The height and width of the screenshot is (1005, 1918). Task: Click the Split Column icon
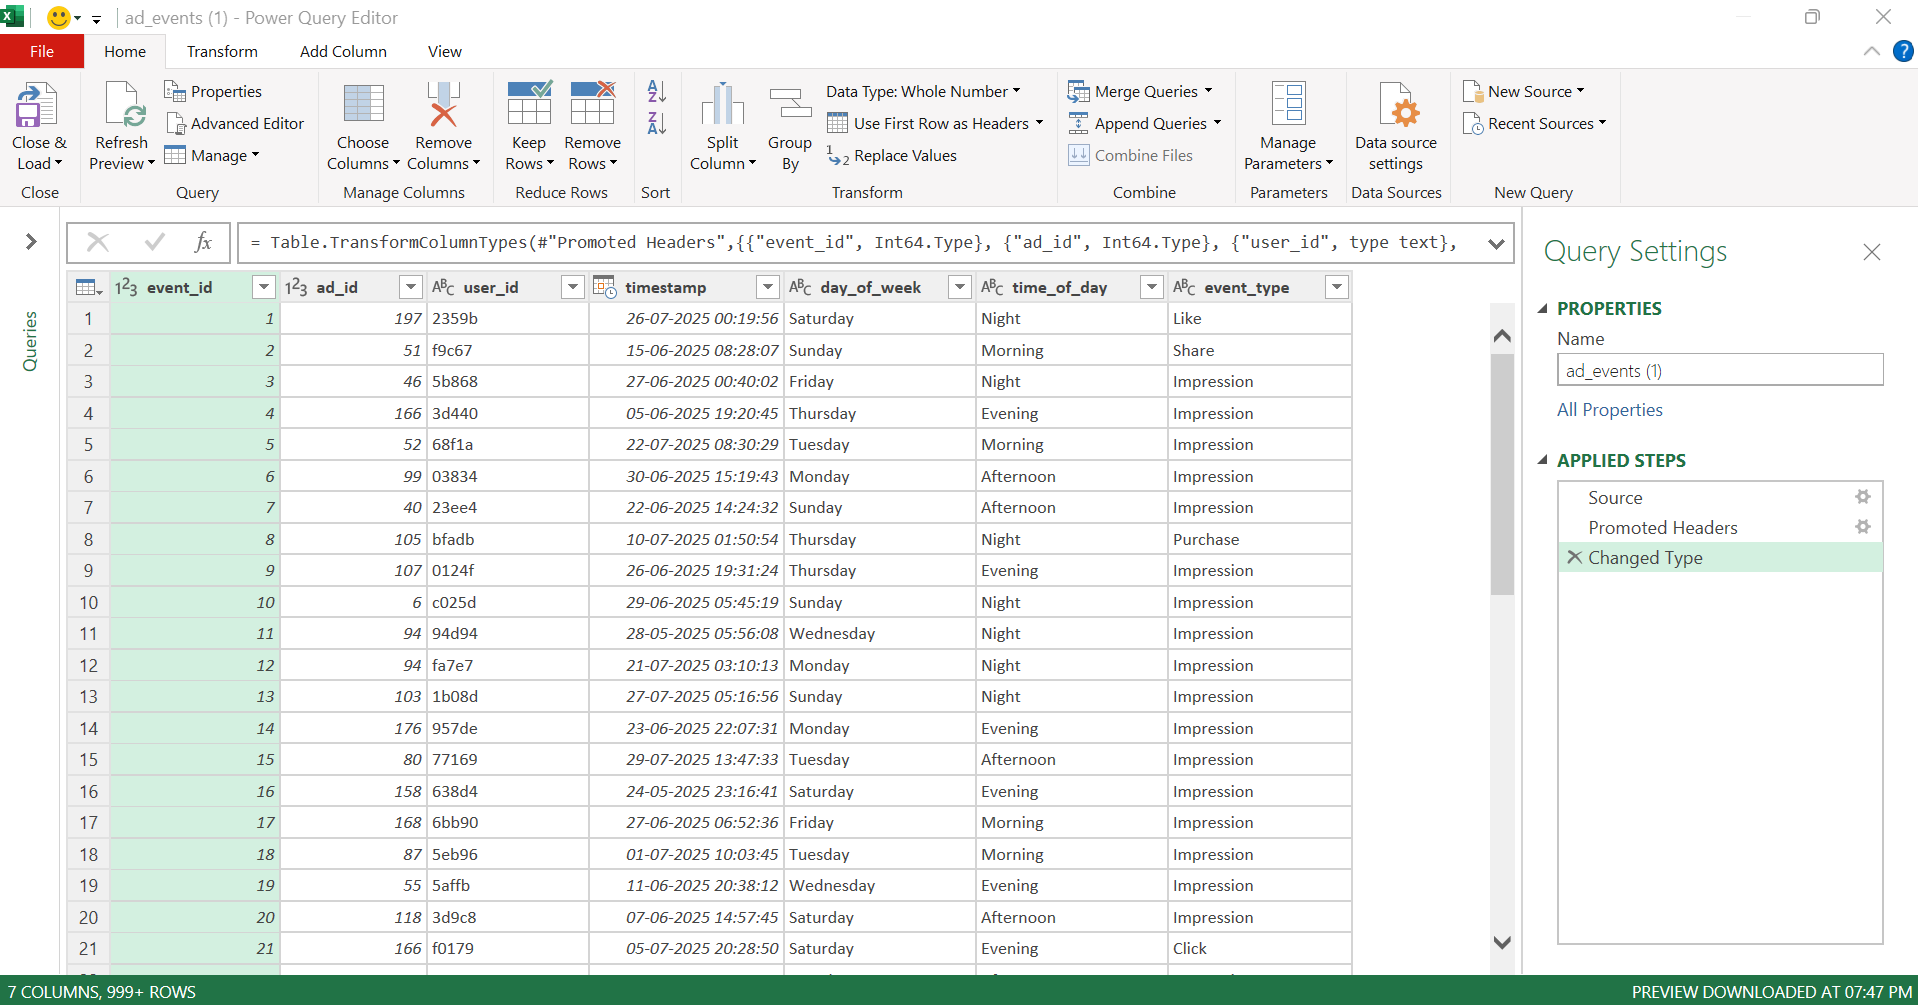722,106
